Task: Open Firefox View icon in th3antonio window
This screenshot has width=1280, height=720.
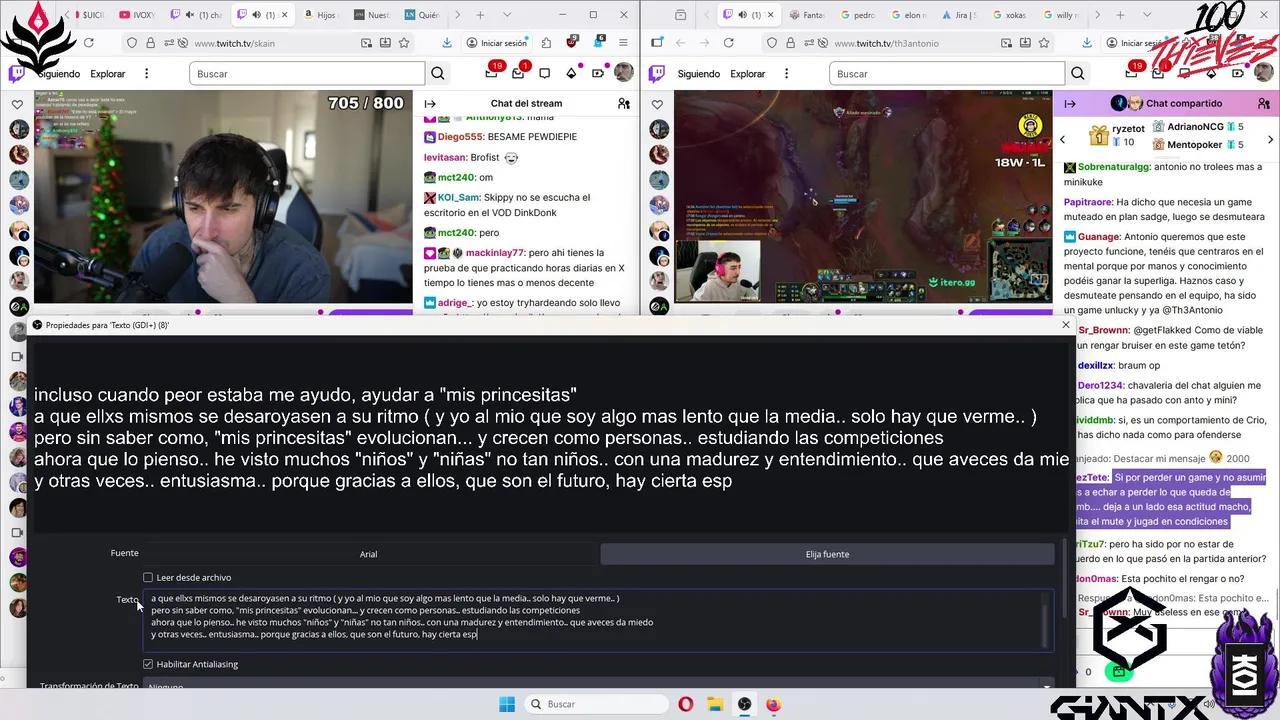Action: point(680,15)
